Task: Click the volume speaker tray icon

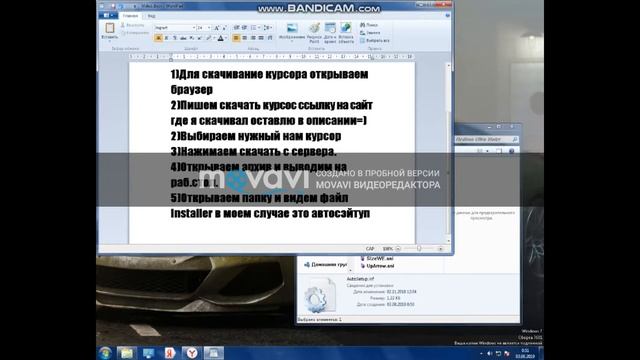Action: point(490,353)
